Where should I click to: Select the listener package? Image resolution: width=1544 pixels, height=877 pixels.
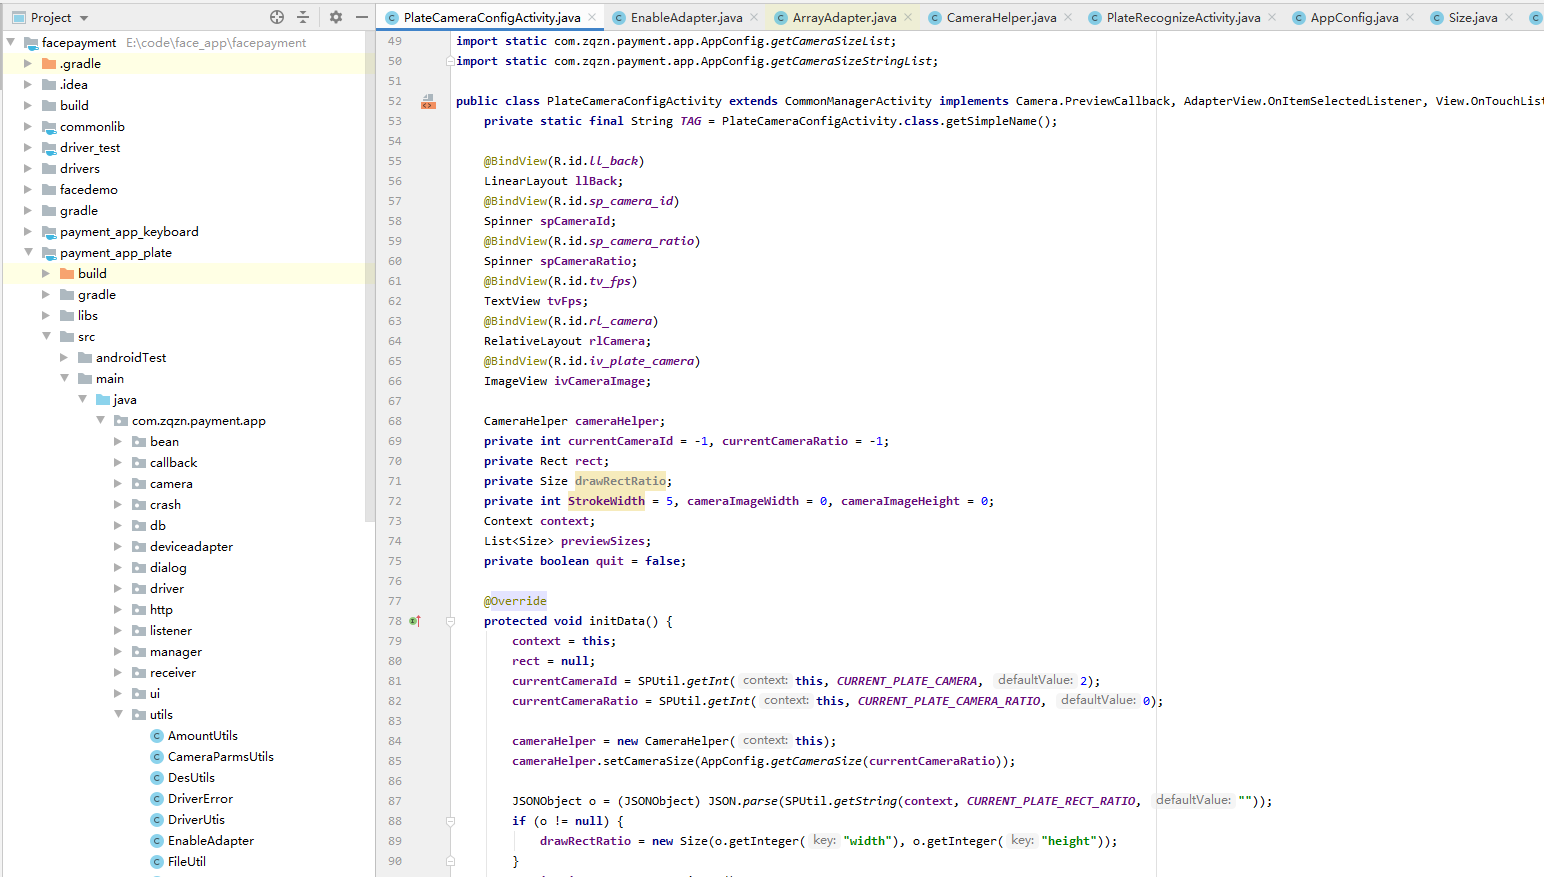tap(171, 630)
